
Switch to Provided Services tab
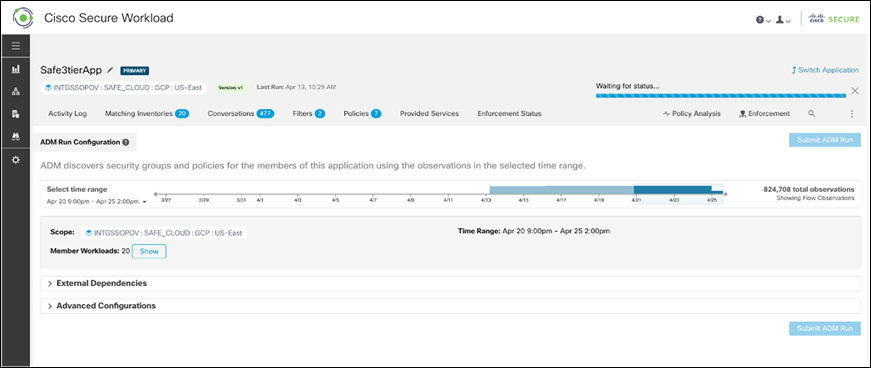click(429, 113)
